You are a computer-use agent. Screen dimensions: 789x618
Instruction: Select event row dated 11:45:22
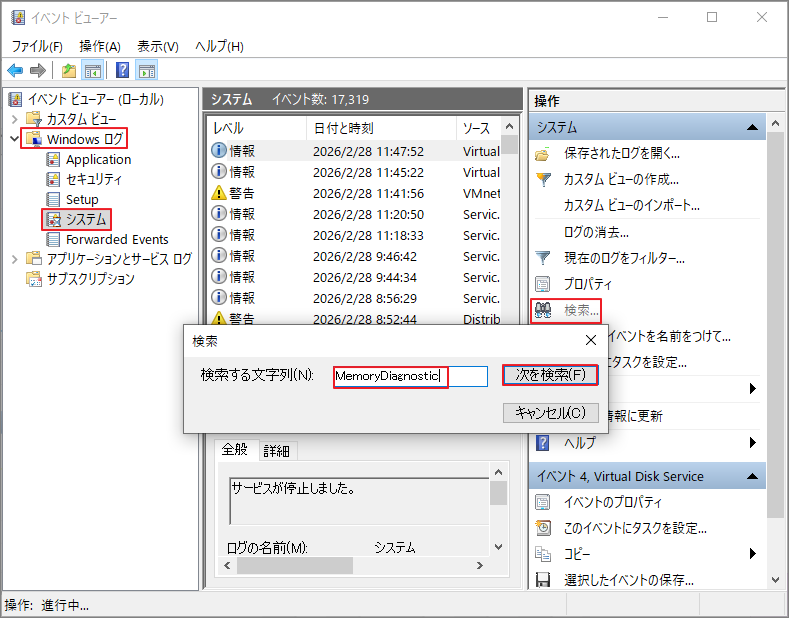coord(354,173)
